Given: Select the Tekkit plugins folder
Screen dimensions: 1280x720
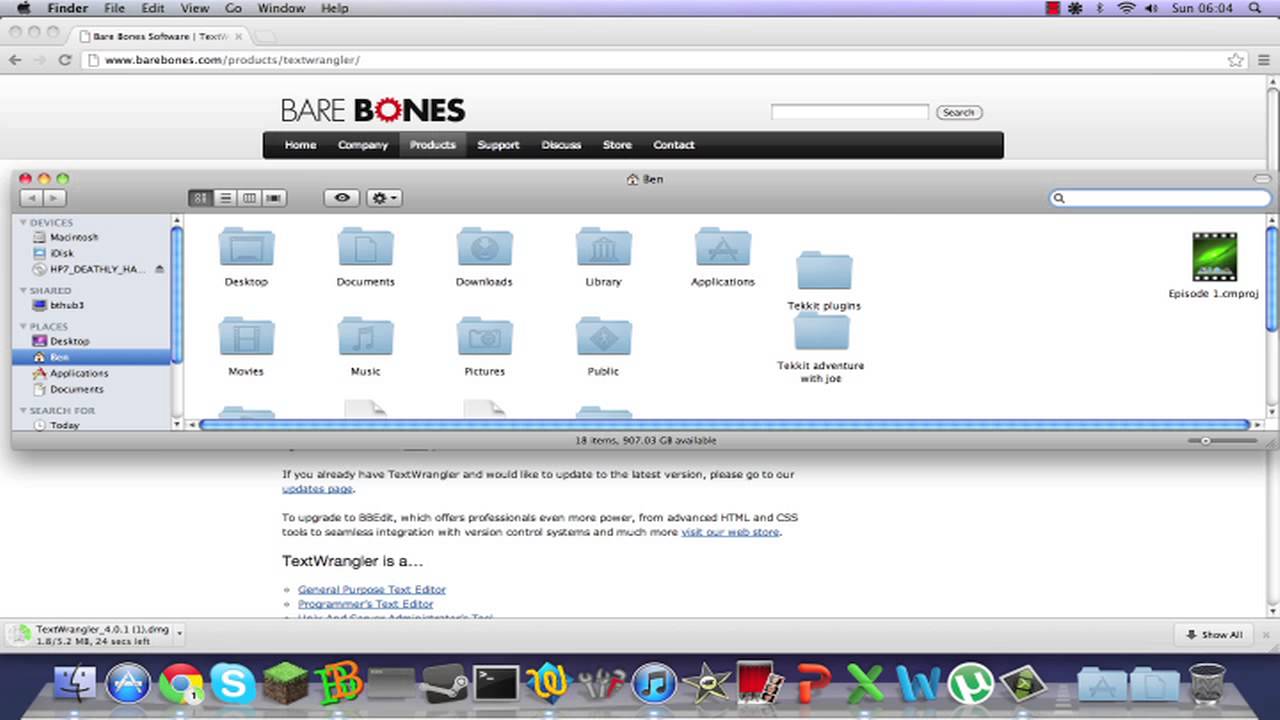Looking at the screenshot, I should tap(824, 281).
